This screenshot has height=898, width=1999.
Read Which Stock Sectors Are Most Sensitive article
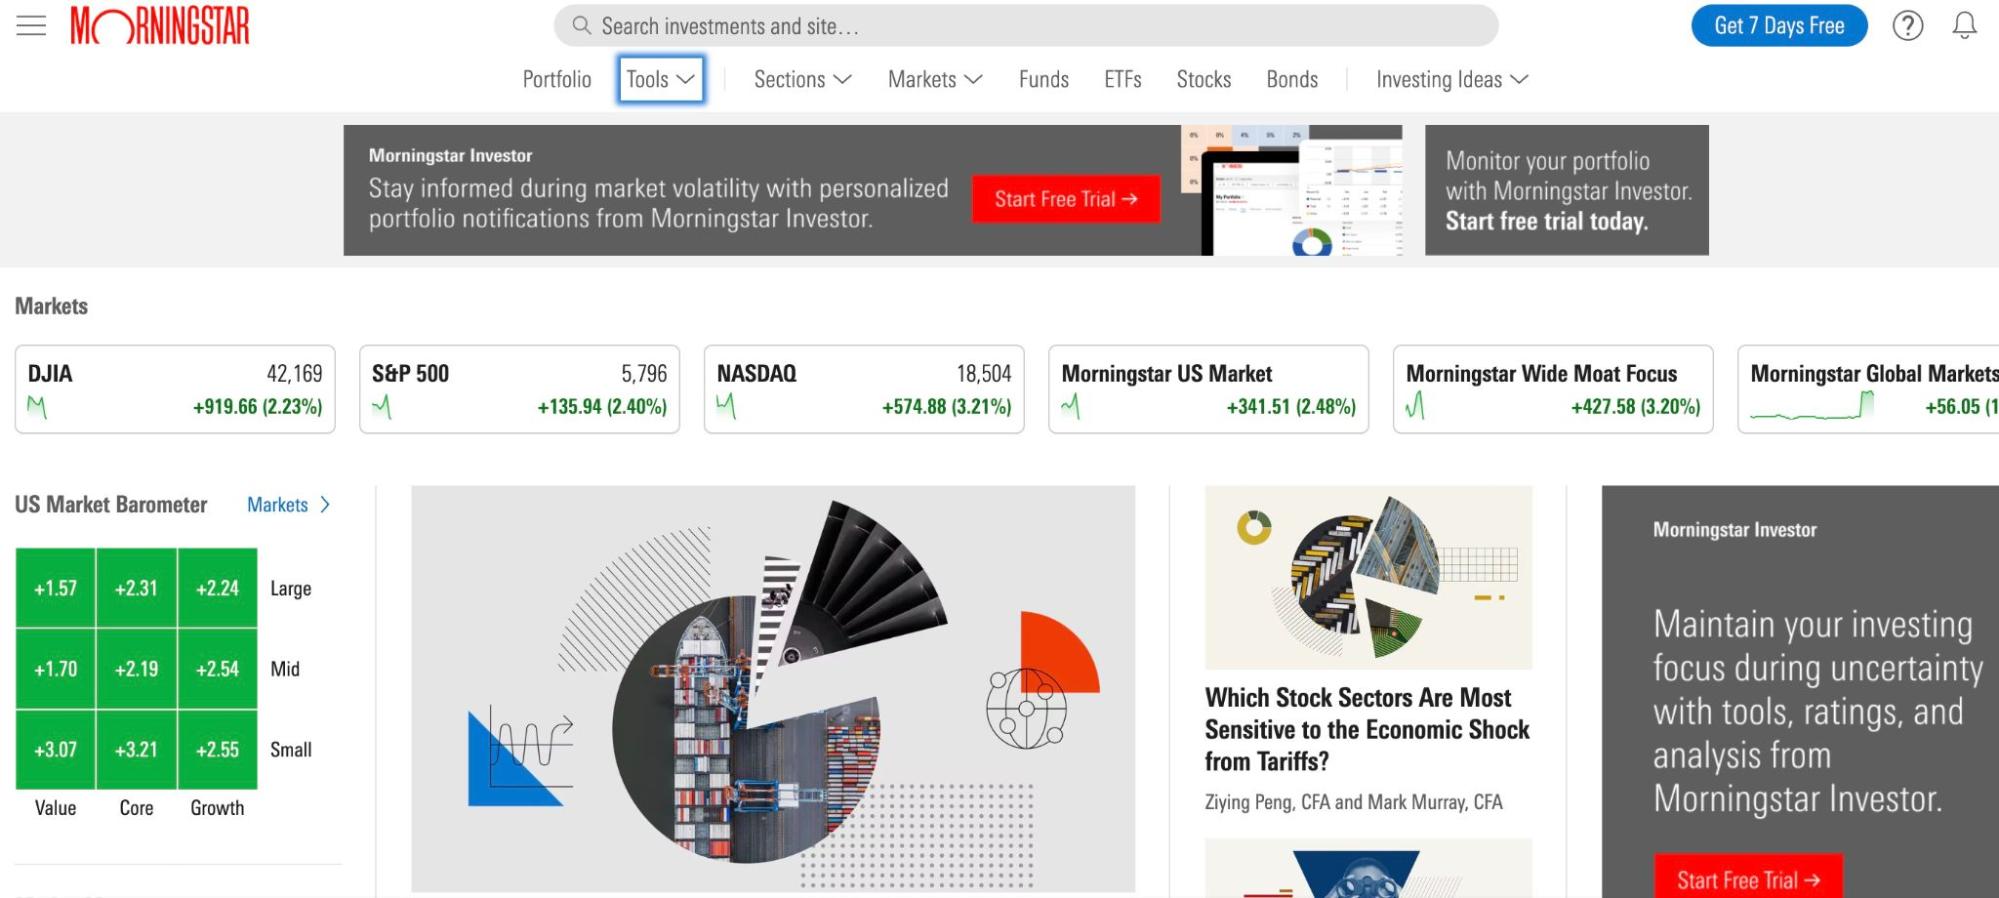pyautogui.click(x=1367, y=730)
